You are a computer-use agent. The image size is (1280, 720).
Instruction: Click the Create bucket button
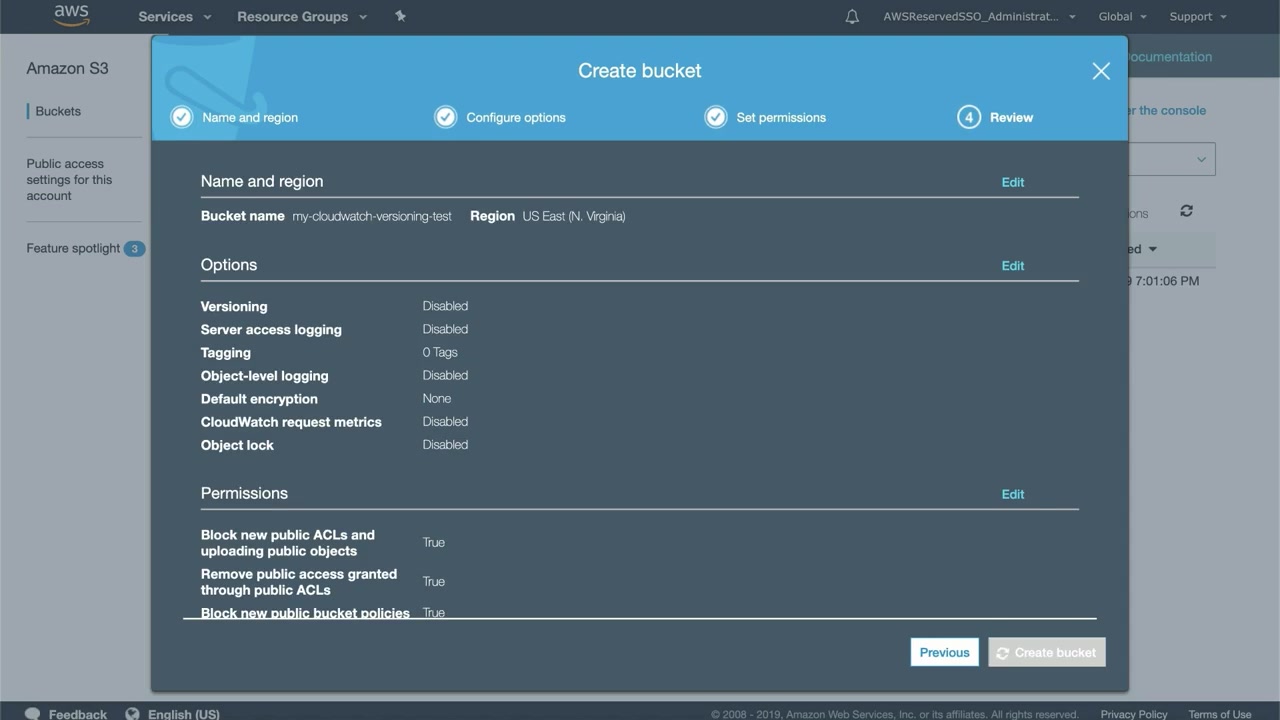(x=1046, y=652)
